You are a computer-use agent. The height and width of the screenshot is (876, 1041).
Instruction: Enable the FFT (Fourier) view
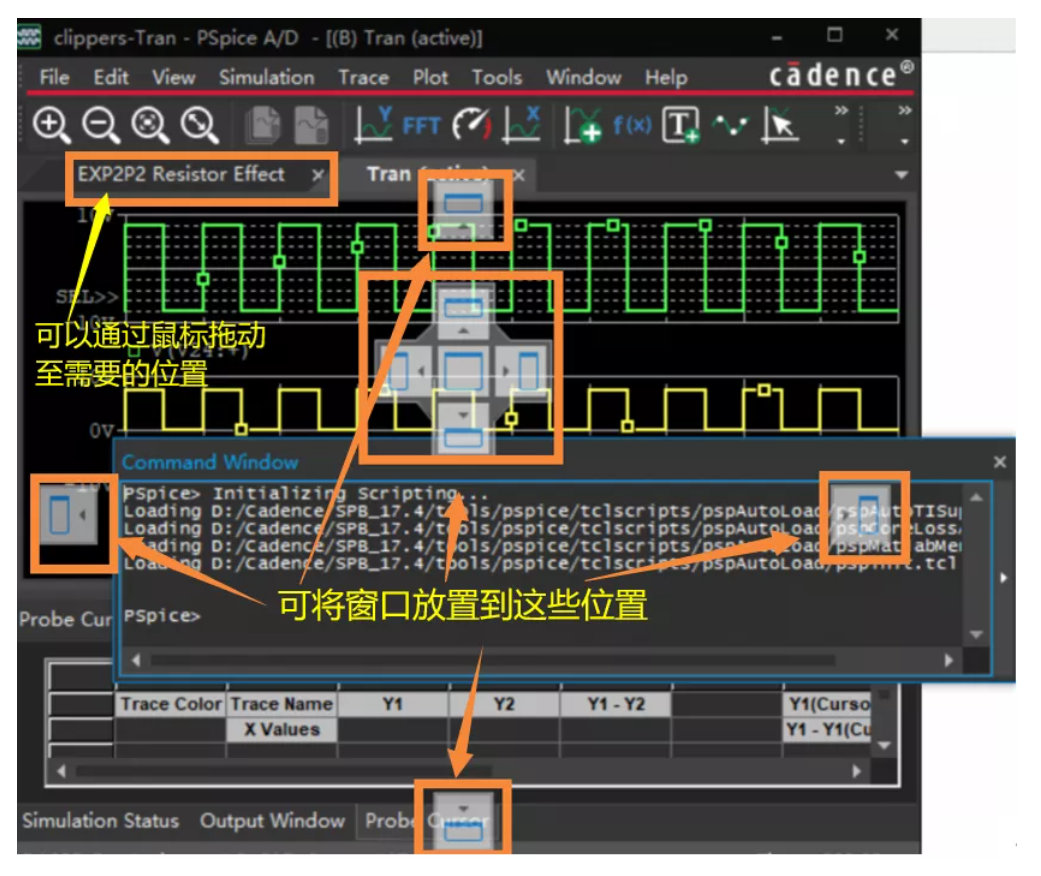point(421,125)
